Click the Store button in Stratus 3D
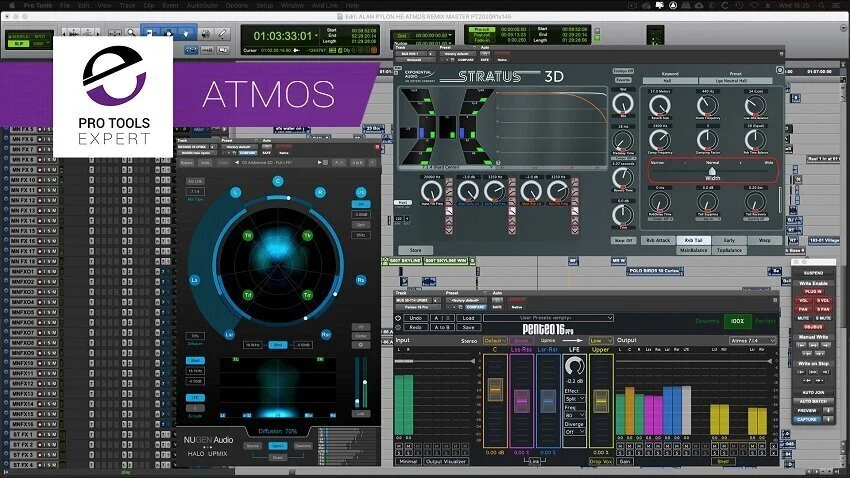This screenshot has height=478, width=850. click(415, 250)
